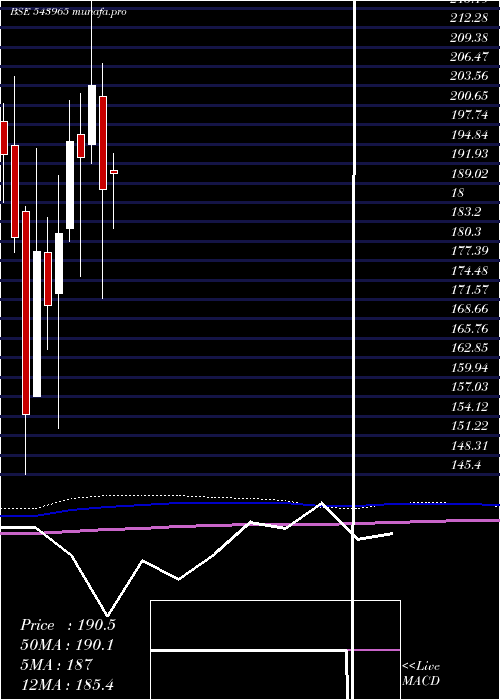Click the Price : 190.5 readout
500x700 pixels.
(68, 625)
